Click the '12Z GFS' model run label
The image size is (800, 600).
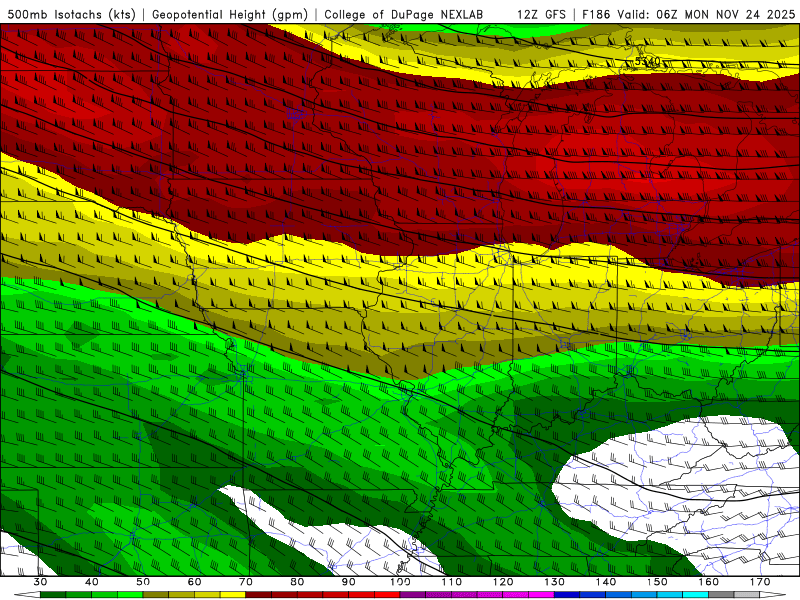tap(541, 15)
